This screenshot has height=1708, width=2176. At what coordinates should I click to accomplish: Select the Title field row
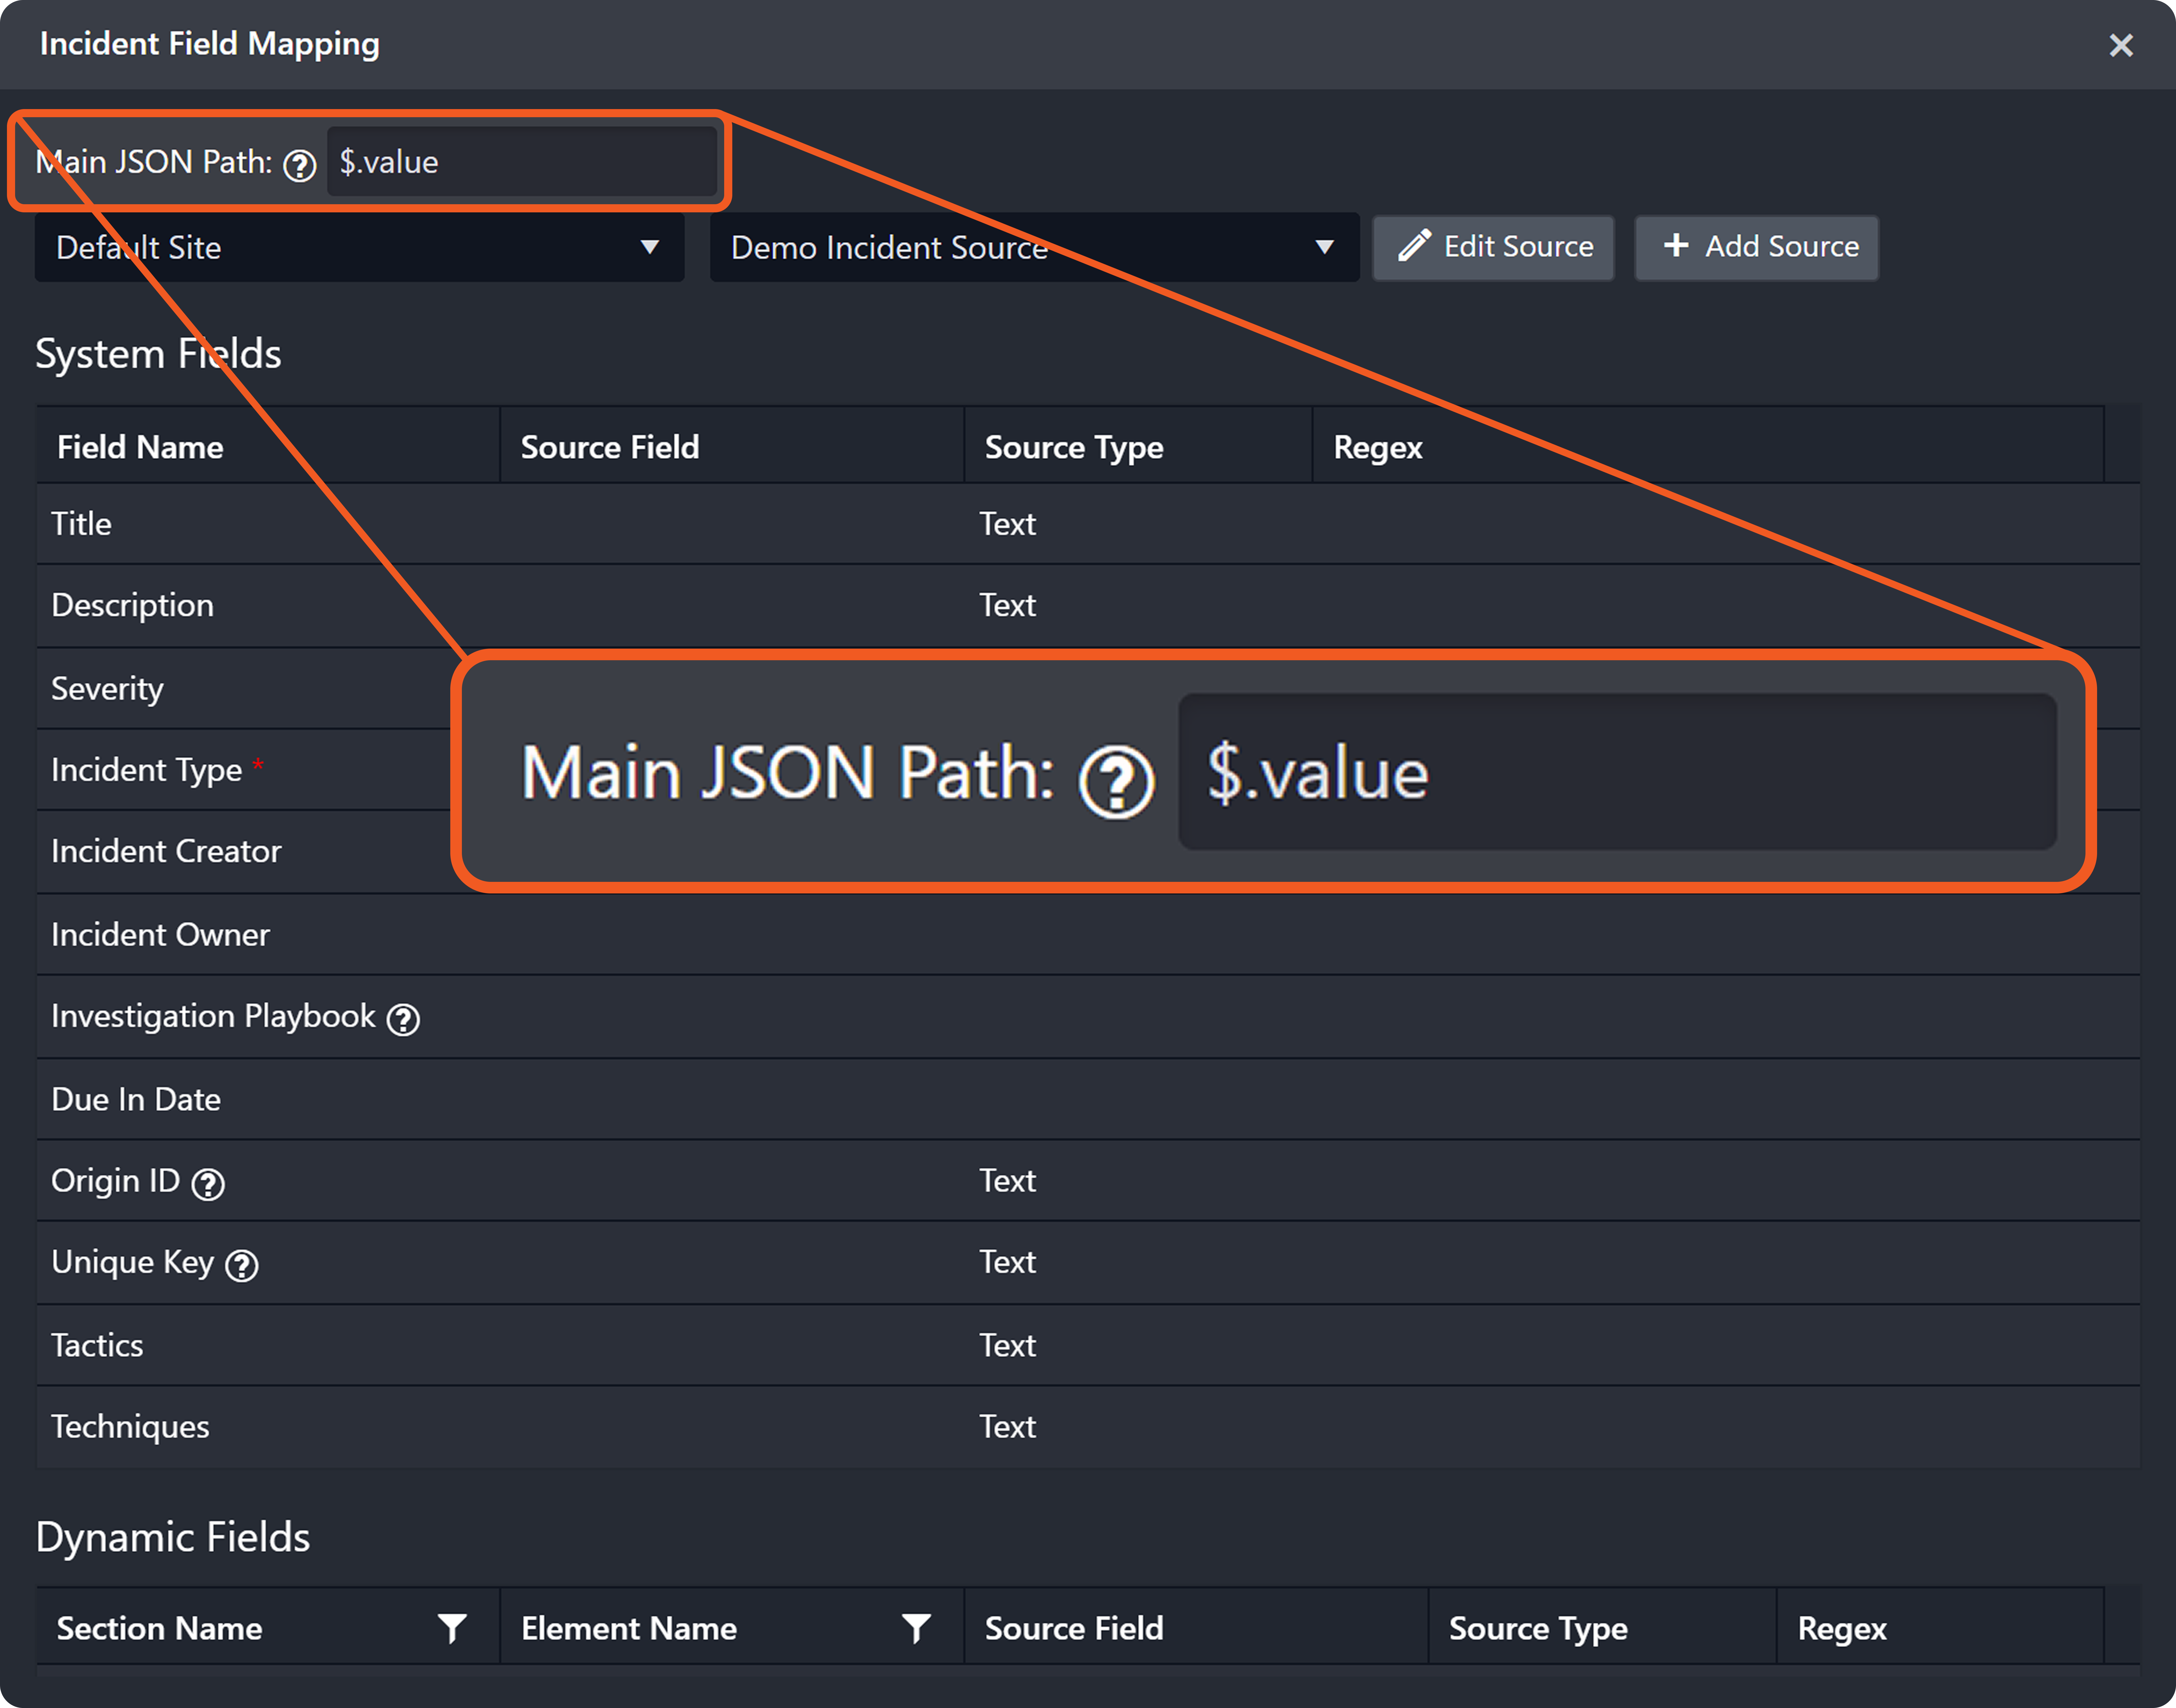pyautogui.click(x=82, y=524)
